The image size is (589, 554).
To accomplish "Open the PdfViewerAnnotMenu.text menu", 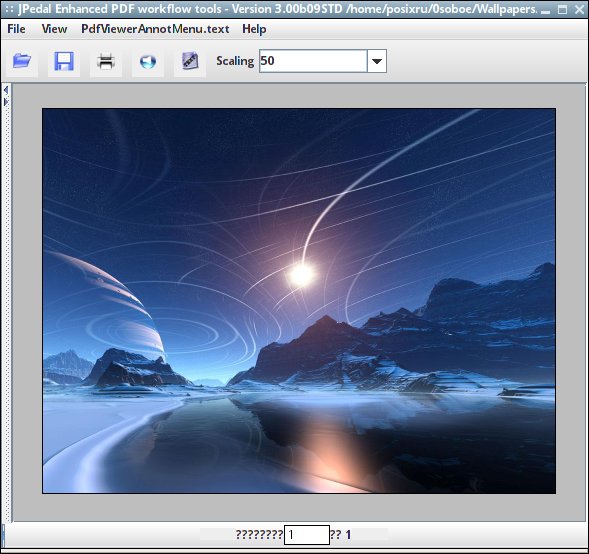I will (x=155, y=29).
